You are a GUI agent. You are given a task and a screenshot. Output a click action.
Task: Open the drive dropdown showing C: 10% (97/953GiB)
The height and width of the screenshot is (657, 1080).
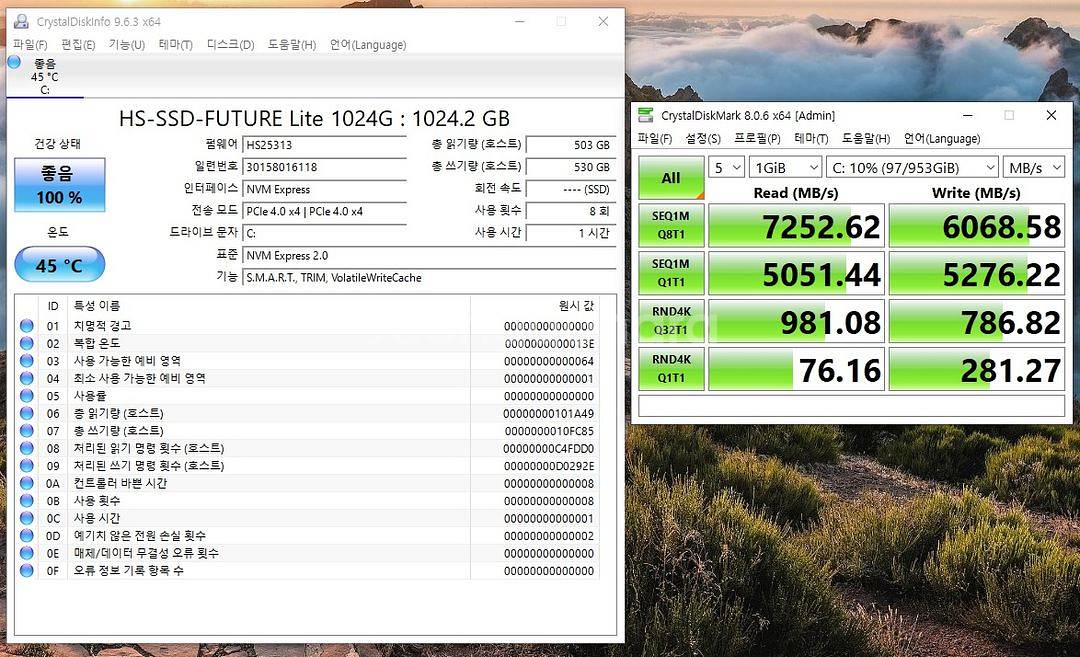pos(912,167)
